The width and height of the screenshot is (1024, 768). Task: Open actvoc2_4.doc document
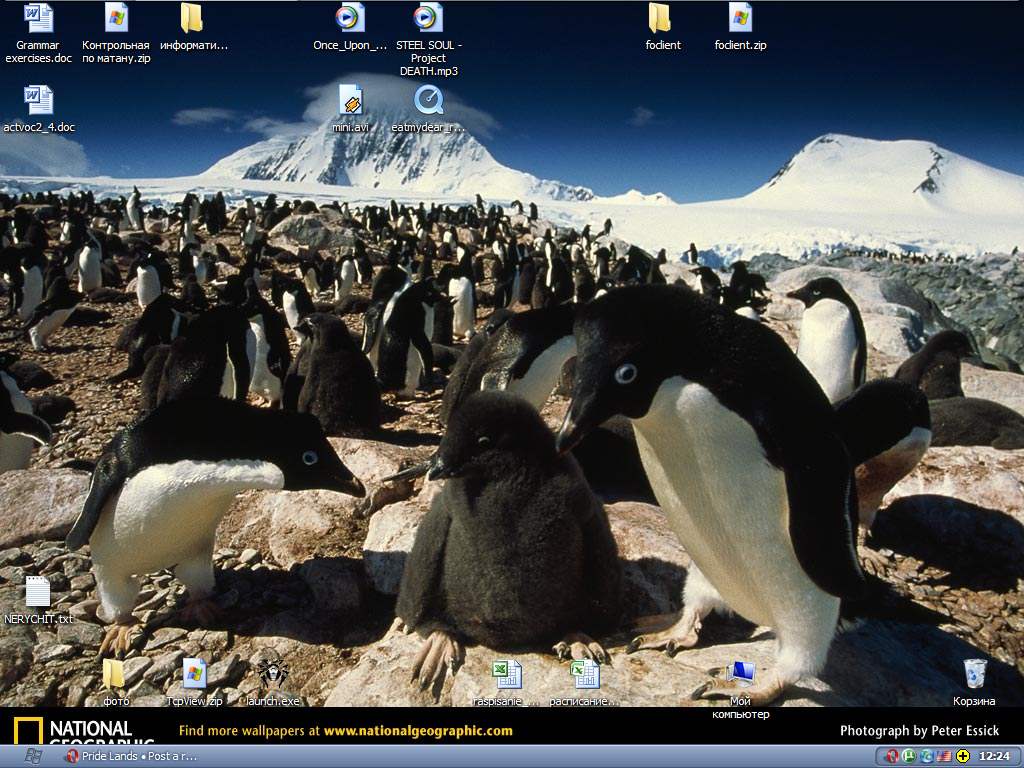click(x=38, y=101)
